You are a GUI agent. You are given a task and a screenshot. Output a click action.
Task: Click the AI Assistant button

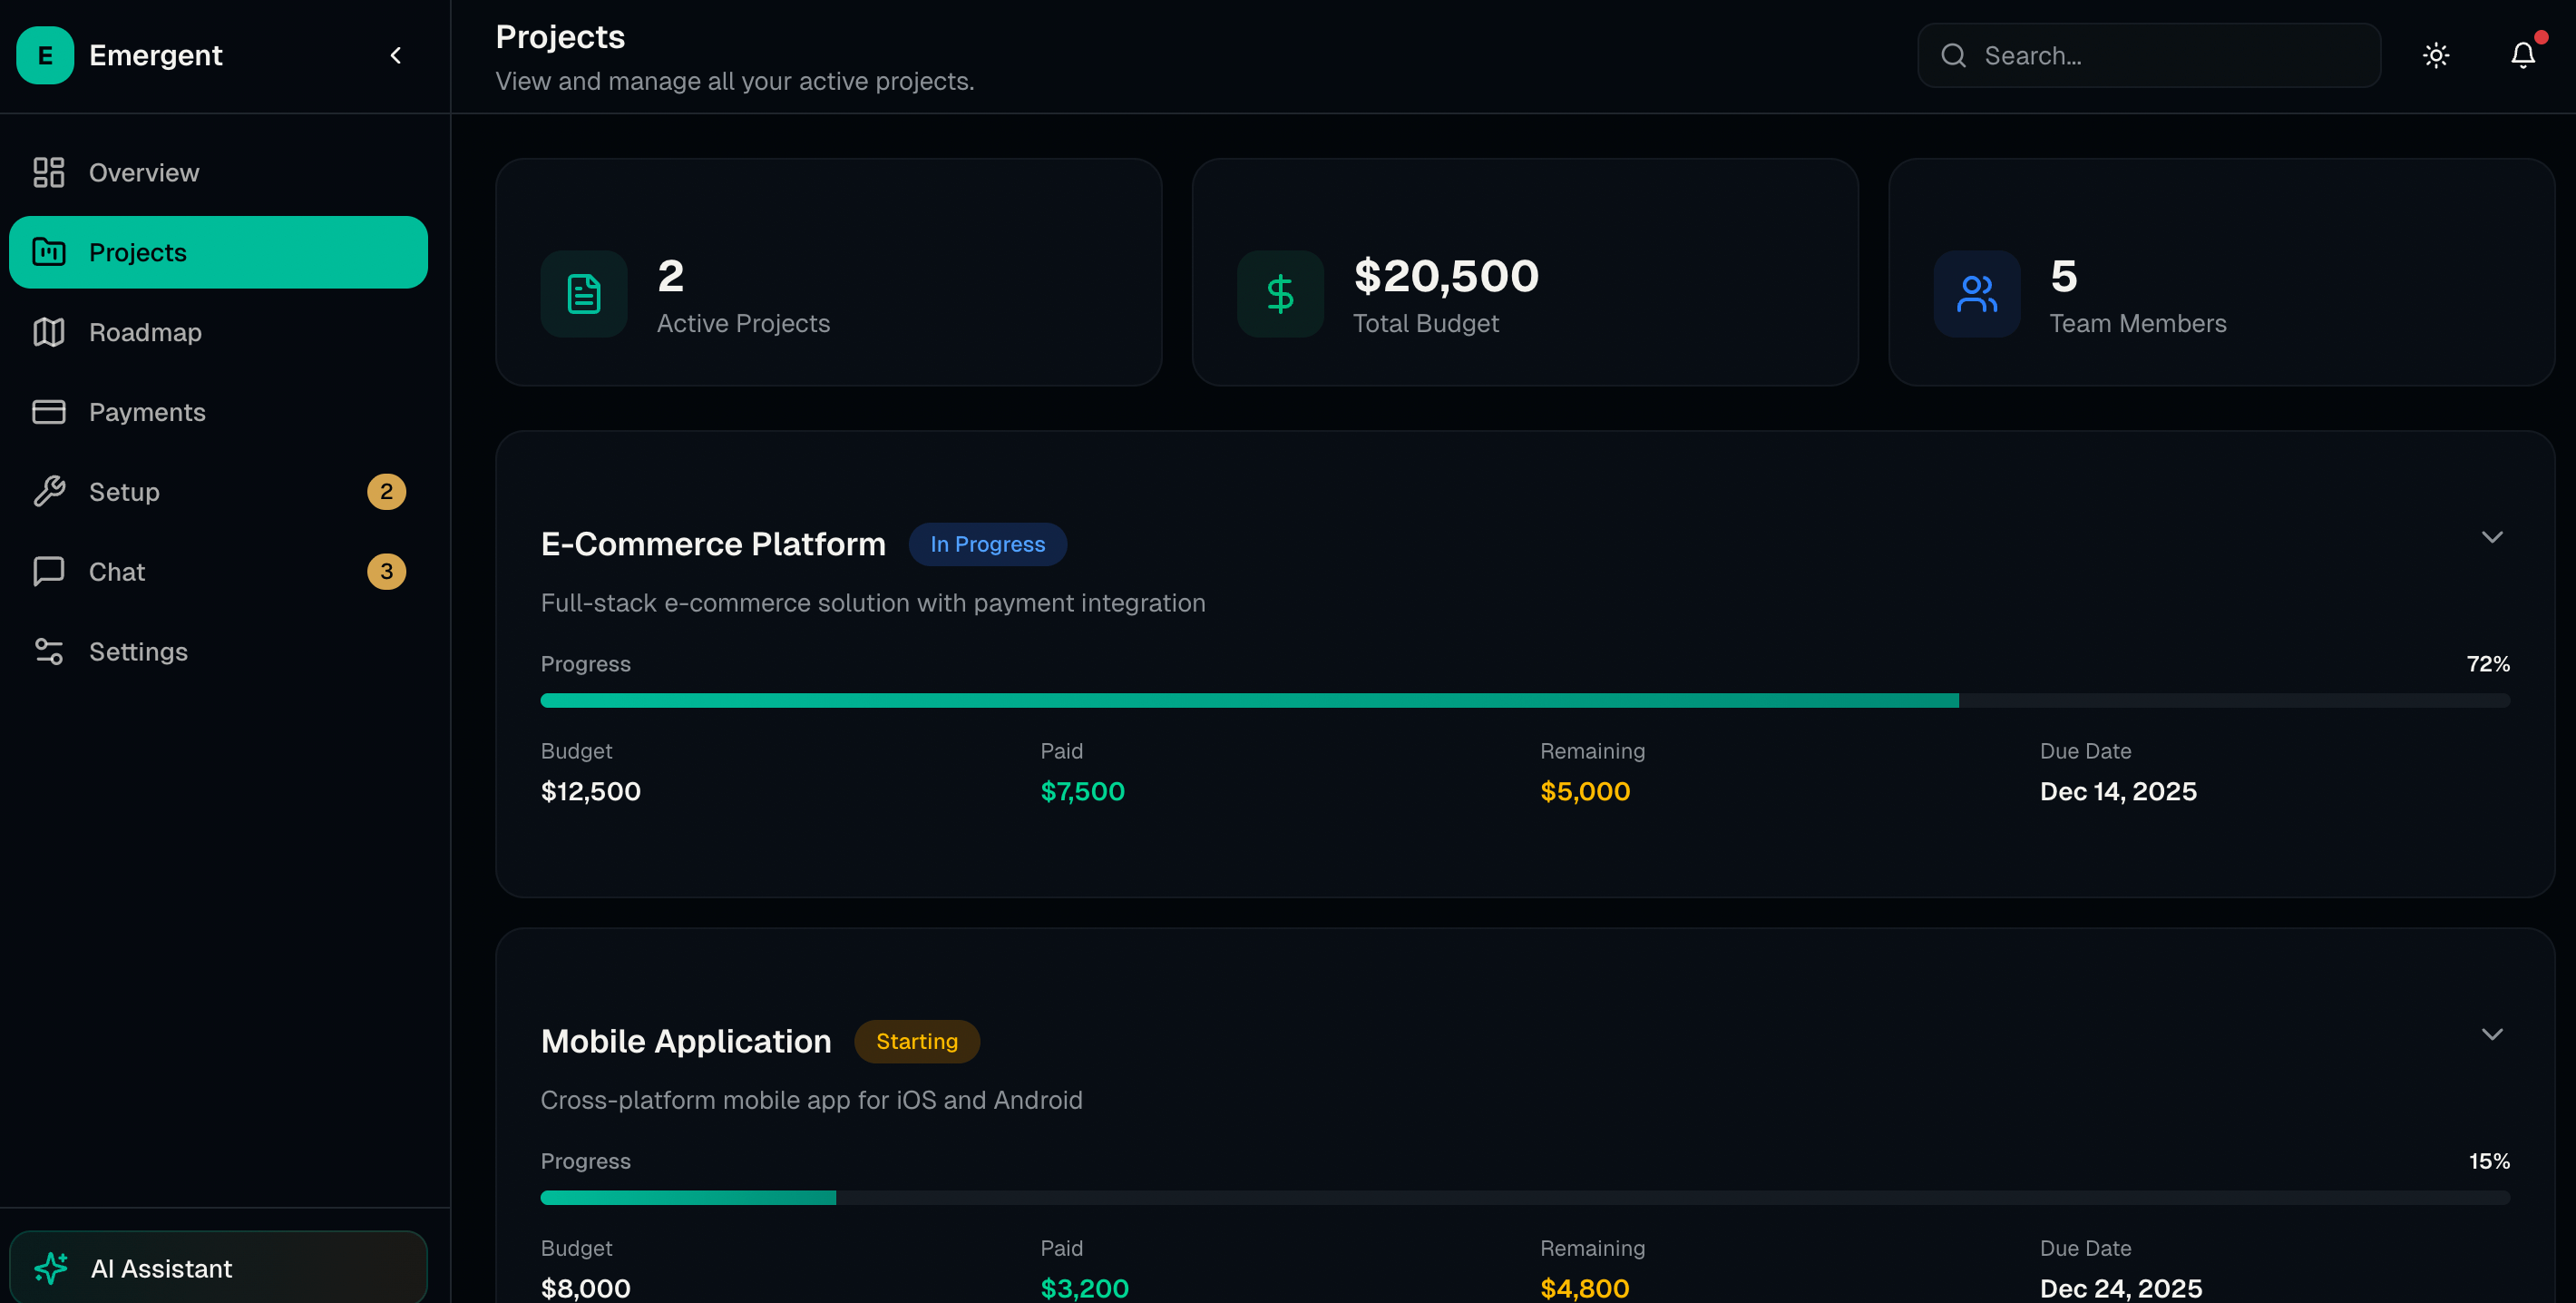[x=218, y=1268]
